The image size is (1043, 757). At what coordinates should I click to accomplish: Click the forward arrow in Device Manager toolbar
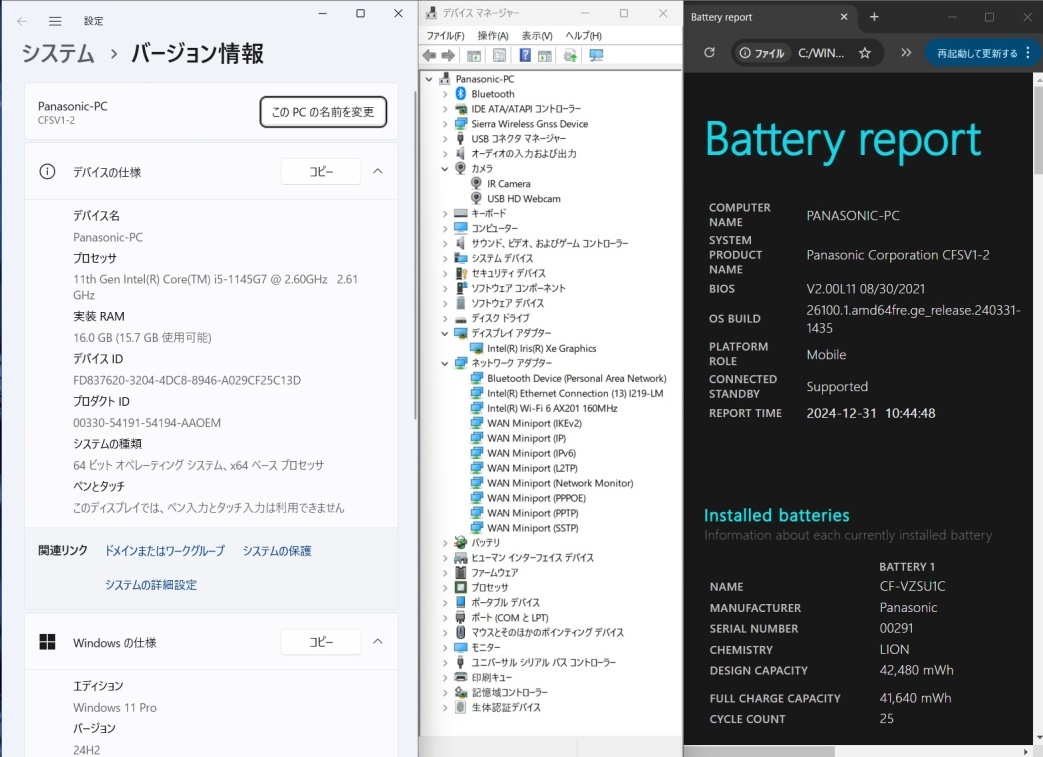[448, 56]
